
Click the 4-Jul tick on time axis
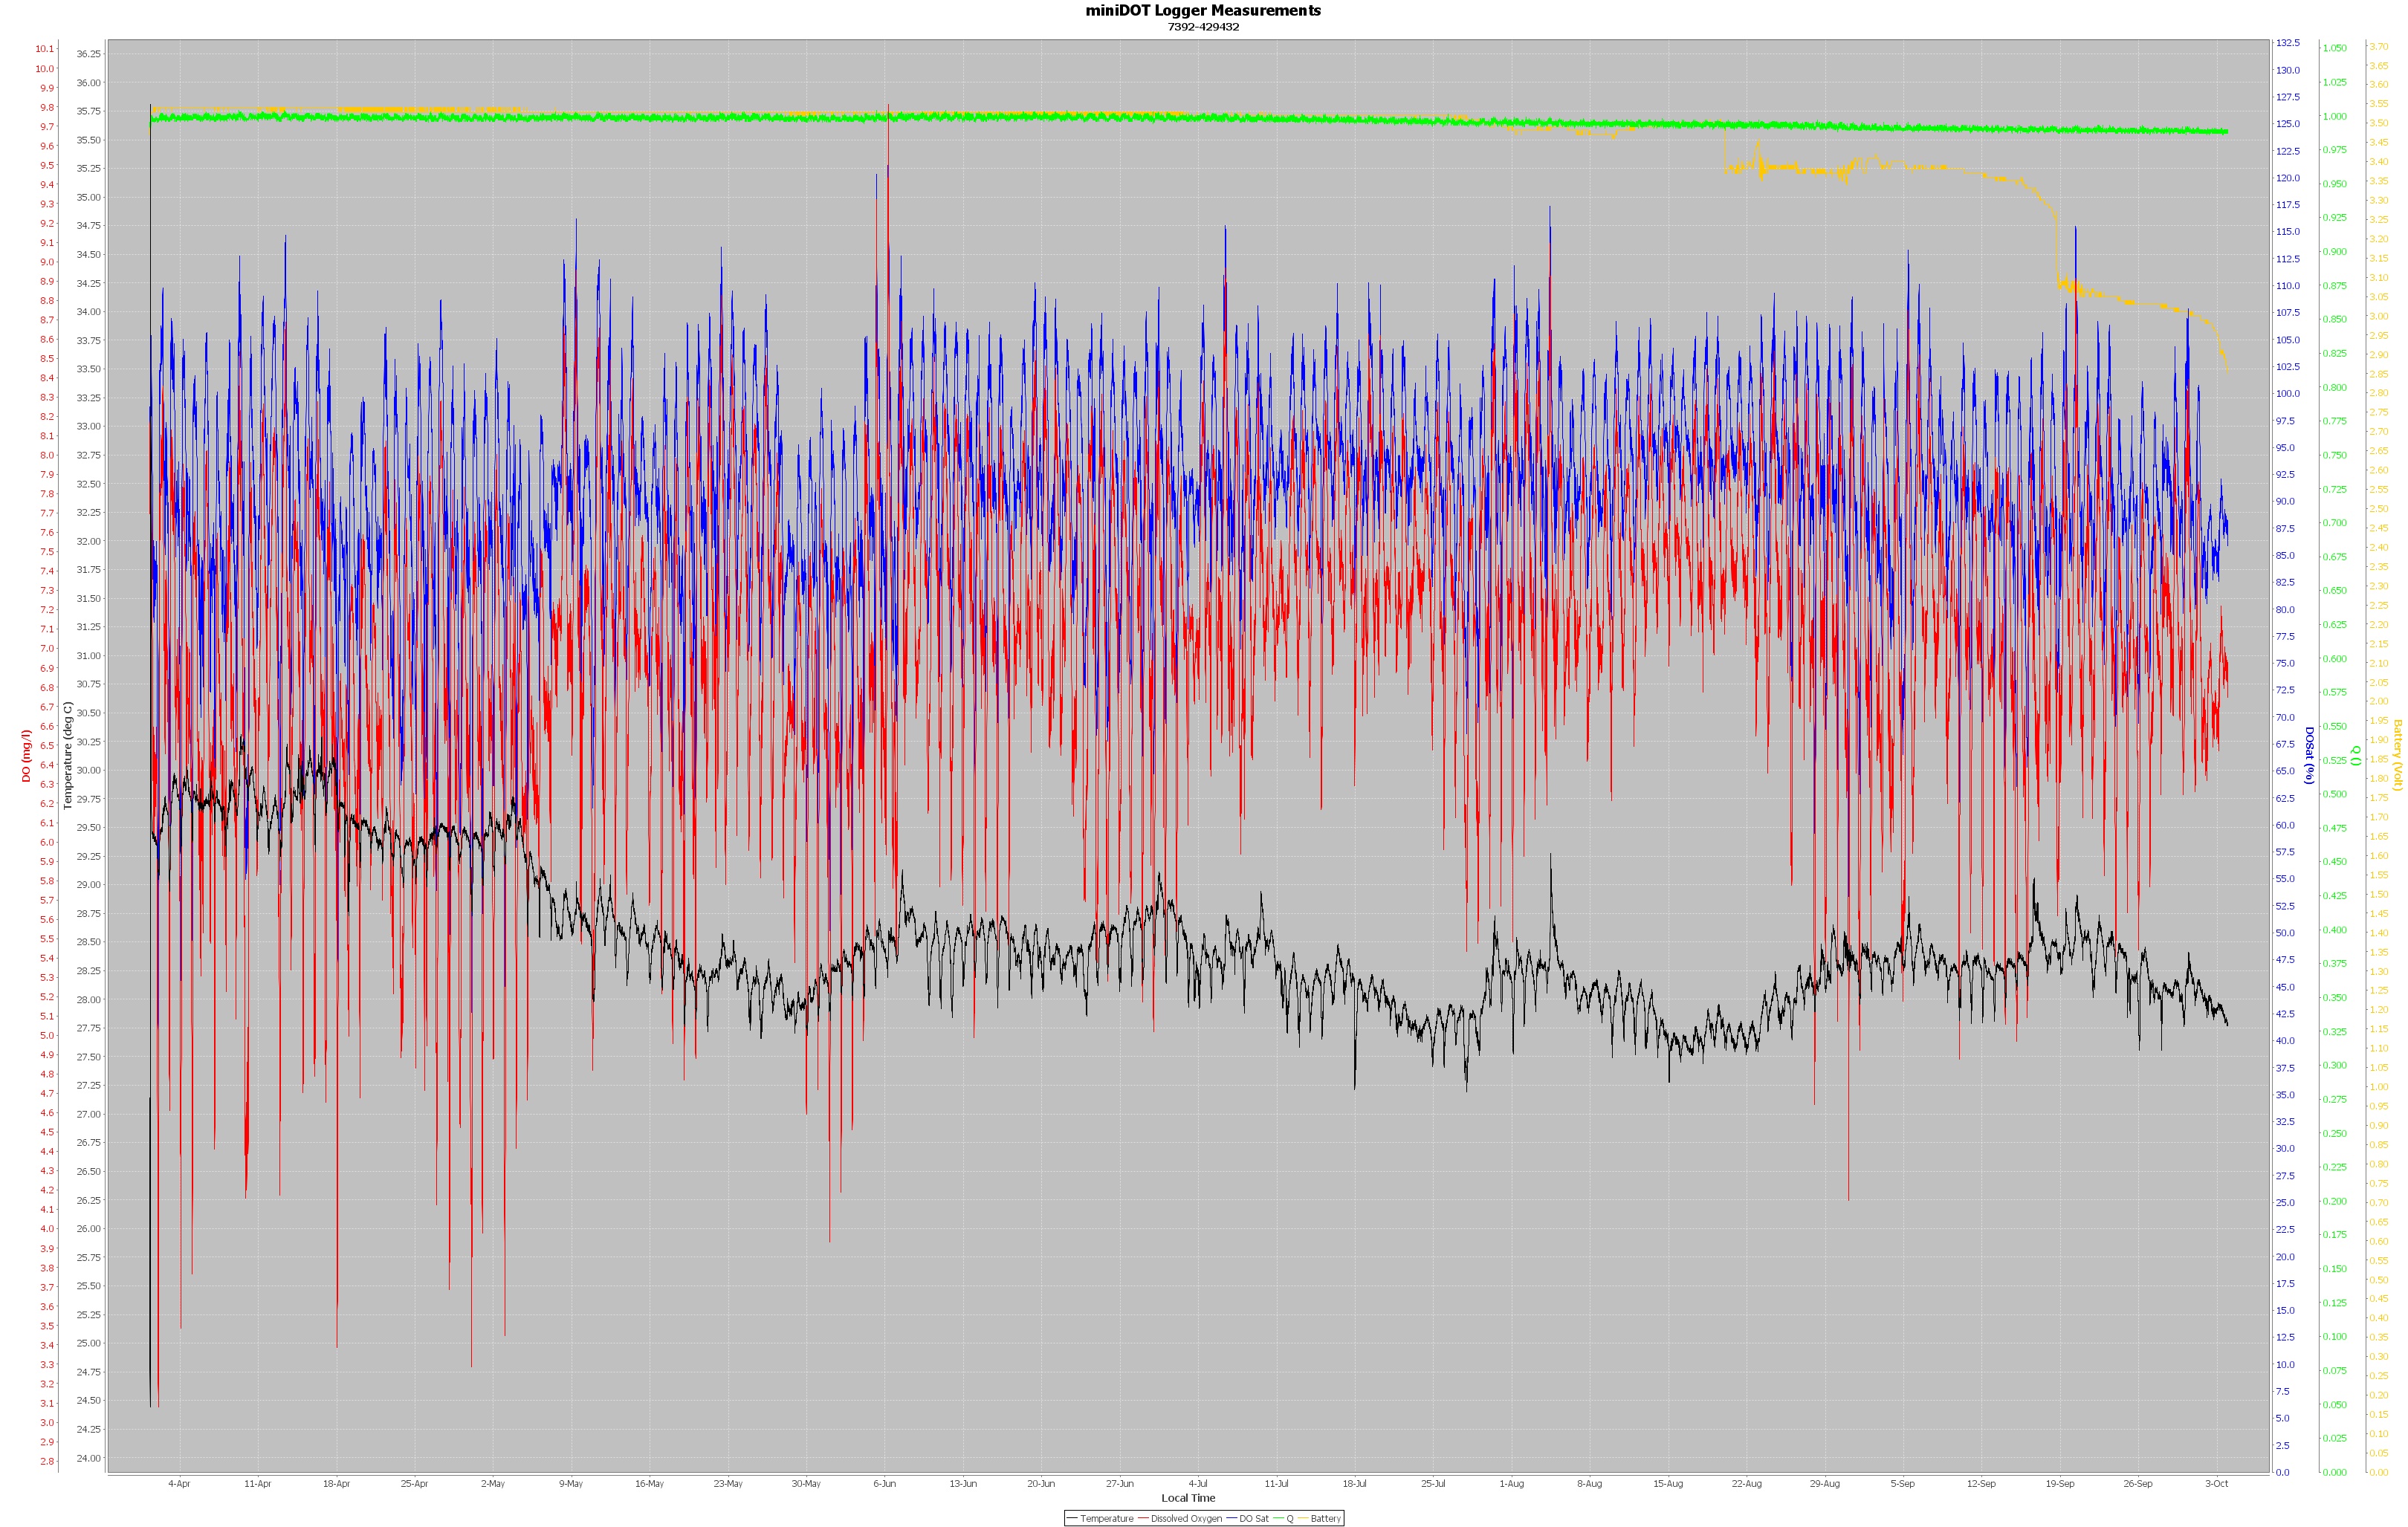(1198, 1483)
